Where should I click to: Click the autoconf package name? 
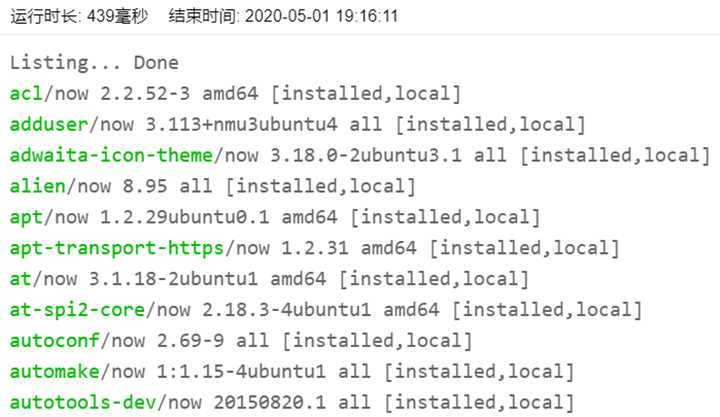55,341
